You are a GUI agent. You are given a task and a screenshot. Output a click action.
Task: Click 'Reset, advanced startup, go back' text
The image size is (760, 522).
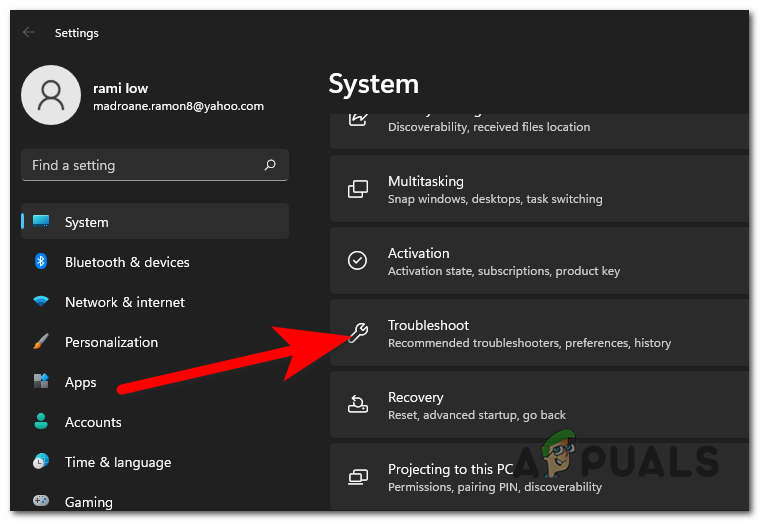click(476, 415)
